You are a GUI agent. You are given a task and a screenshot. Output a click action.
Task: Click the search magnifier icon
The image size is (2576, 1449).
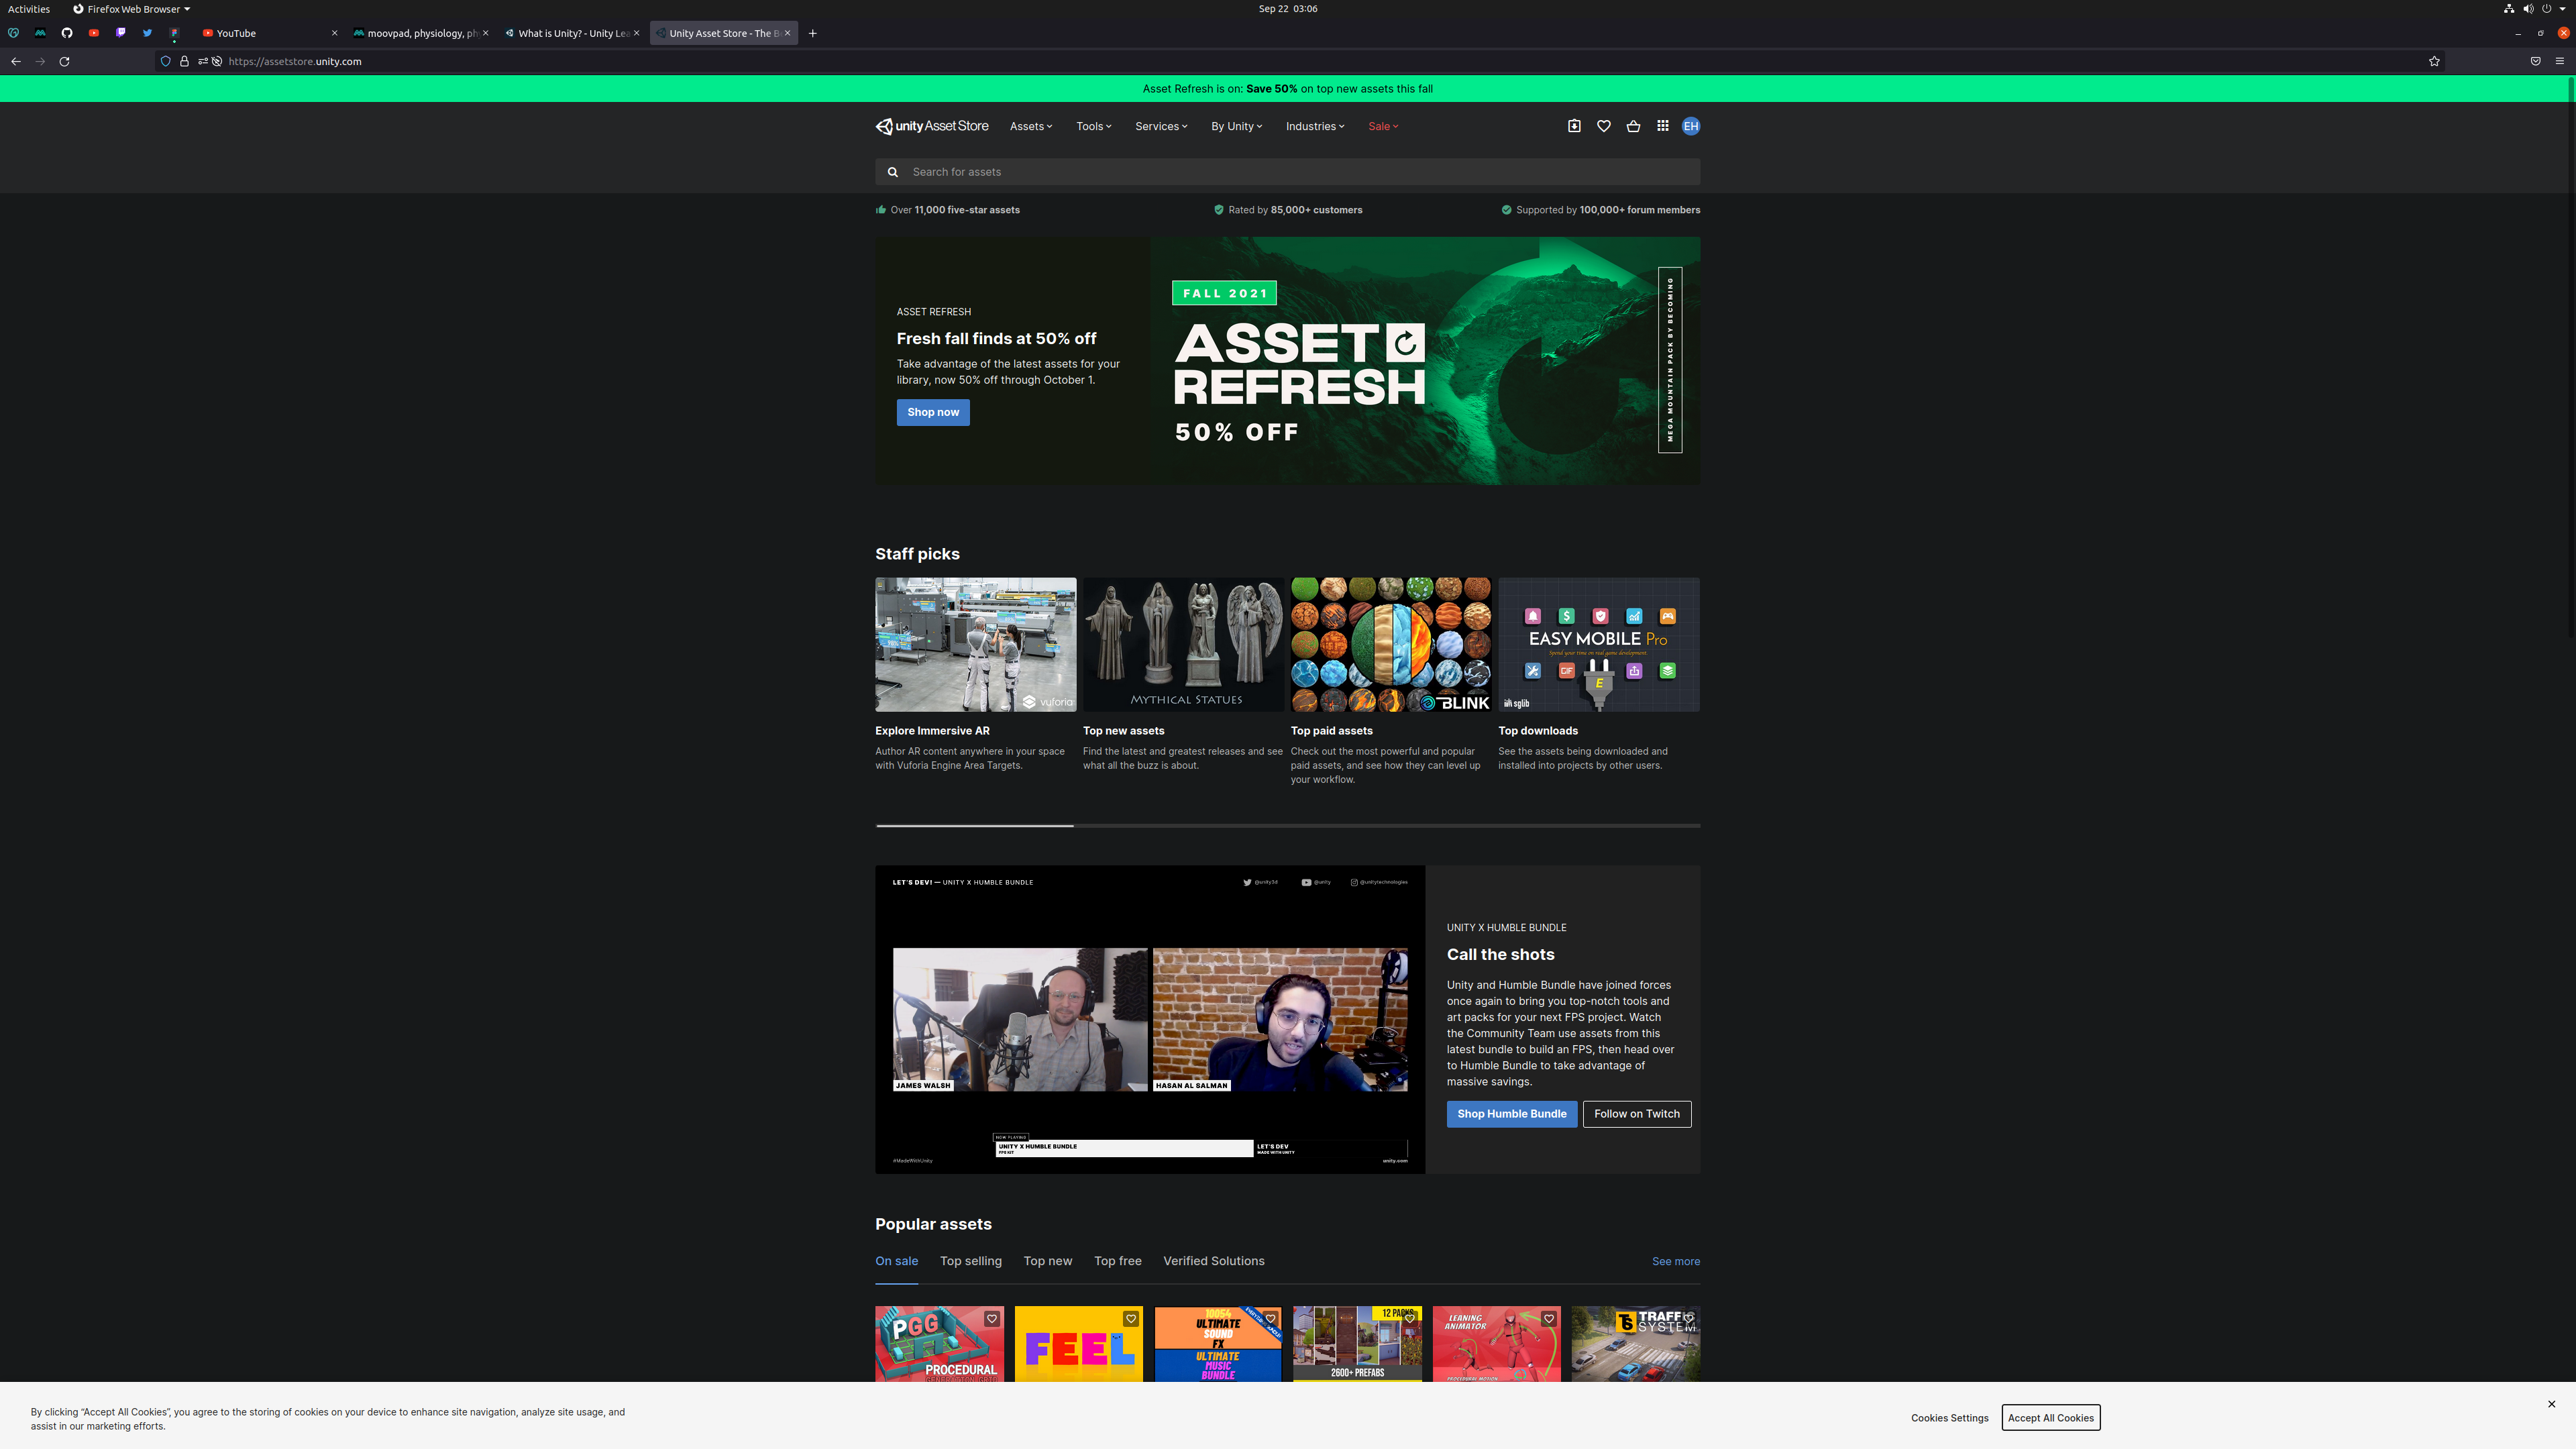click(893, 172)
